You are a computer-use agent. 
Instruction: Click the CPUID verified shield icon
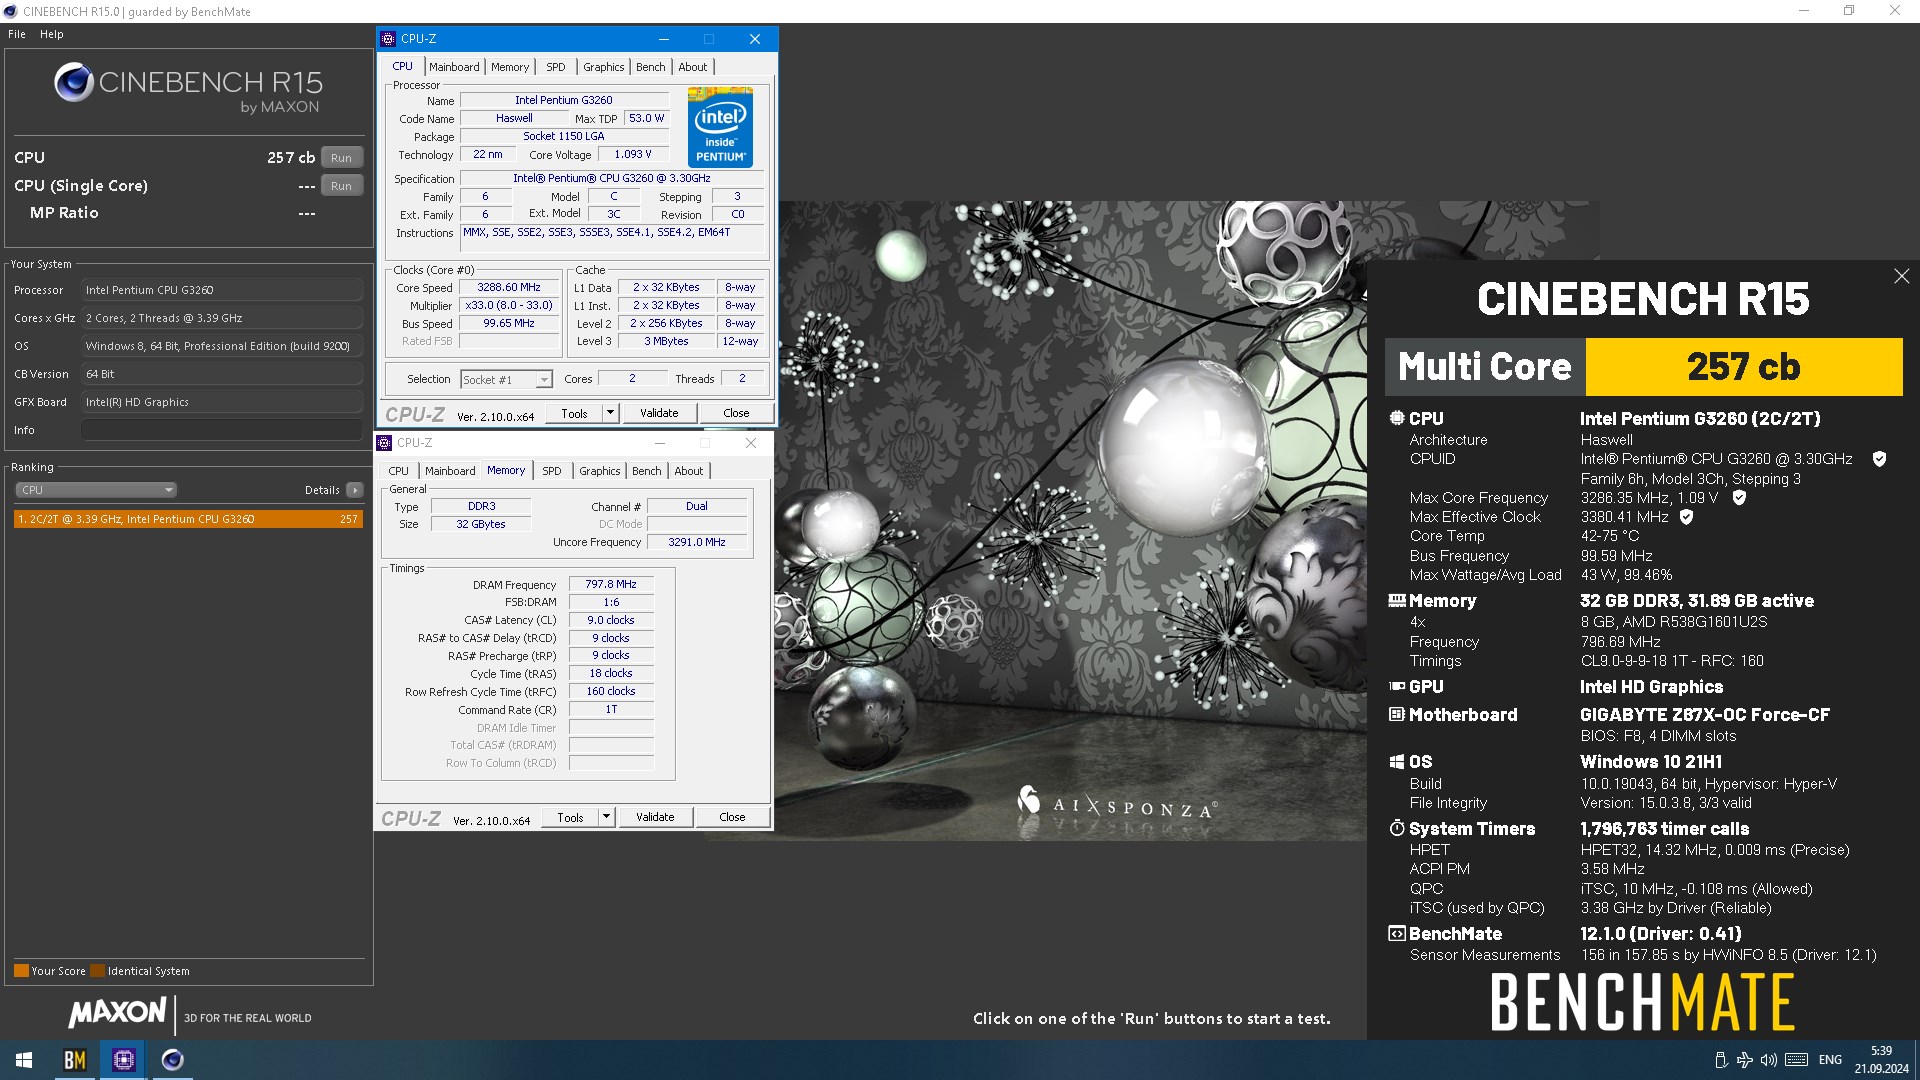click(x=1879, y=459)
